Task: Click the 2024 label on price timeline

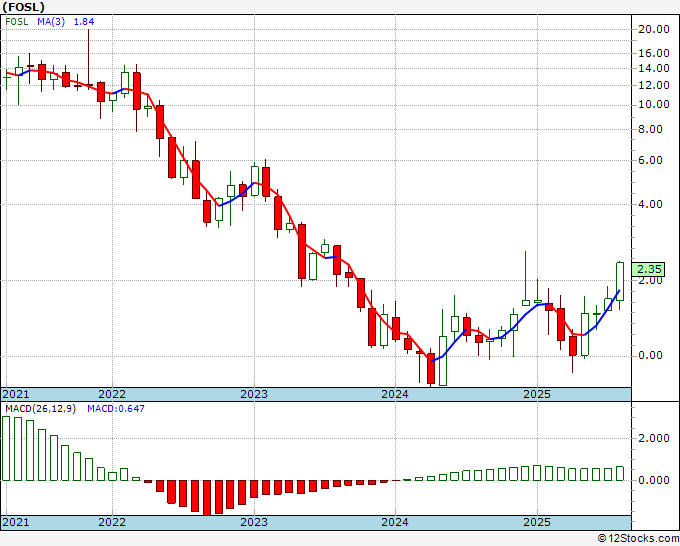Action: click(x=395, y=394)
